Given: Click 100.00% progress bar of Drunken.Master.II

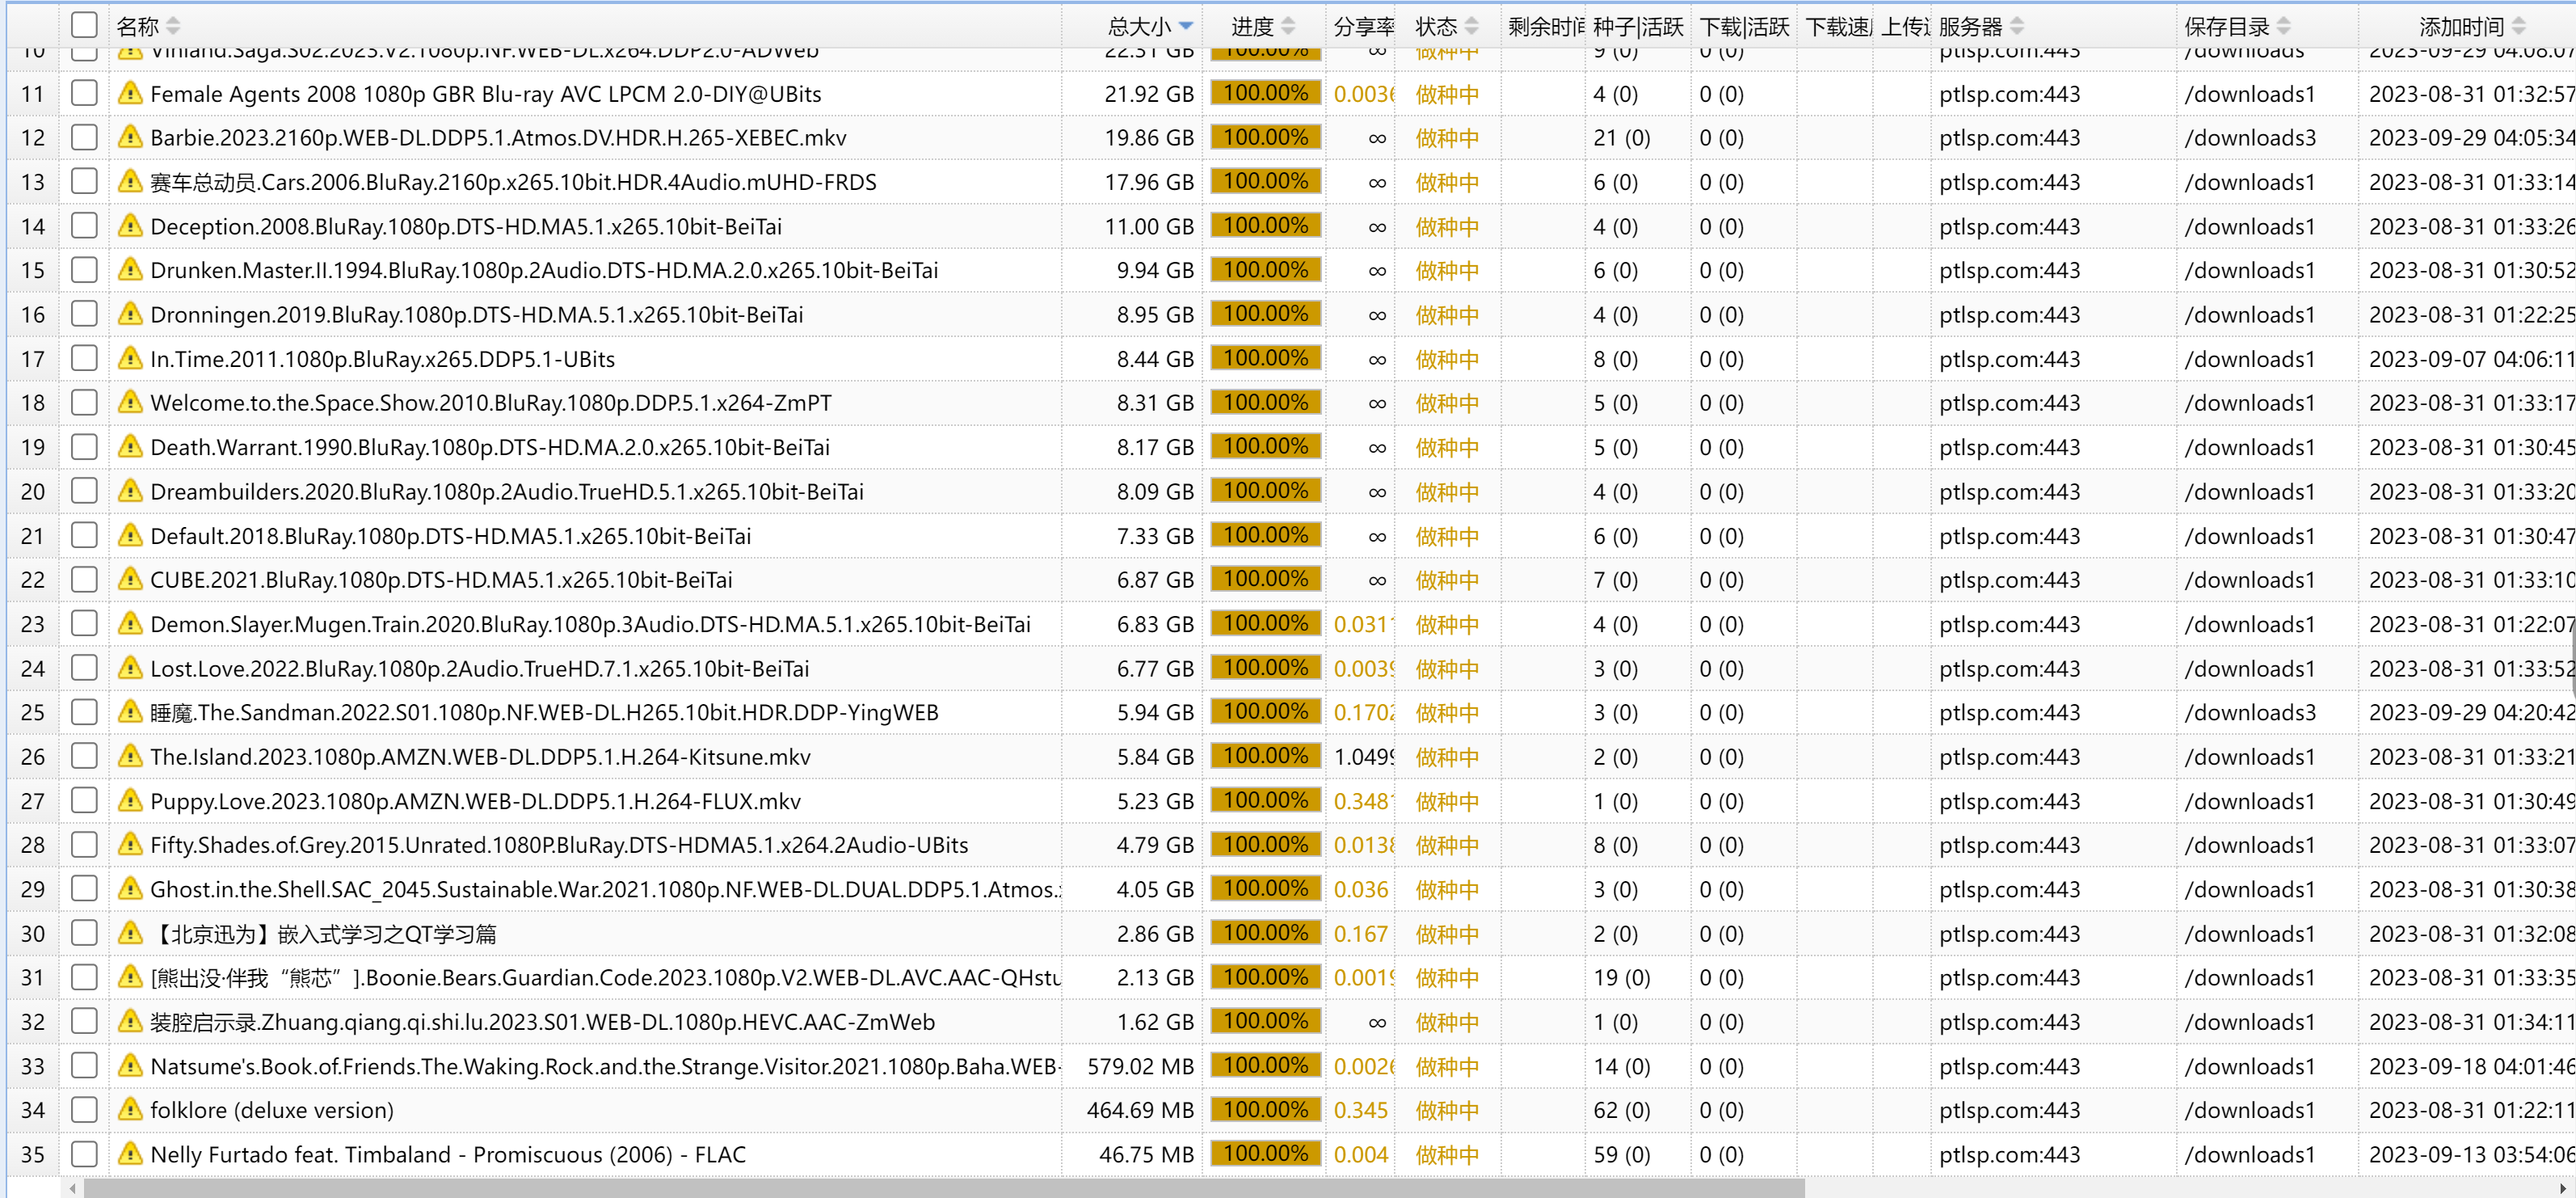Looking at the screenshot, I should [1265, 270].
